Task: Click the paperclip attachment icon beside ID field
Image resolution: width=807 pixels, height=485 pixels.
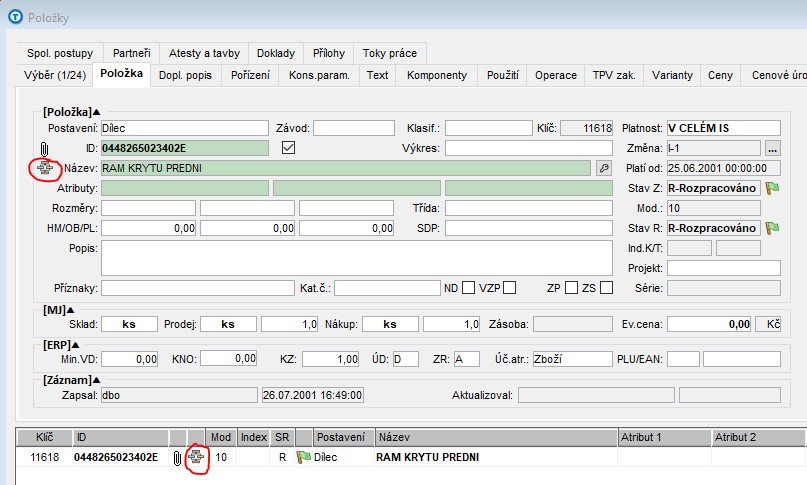Action: [44, 149]
